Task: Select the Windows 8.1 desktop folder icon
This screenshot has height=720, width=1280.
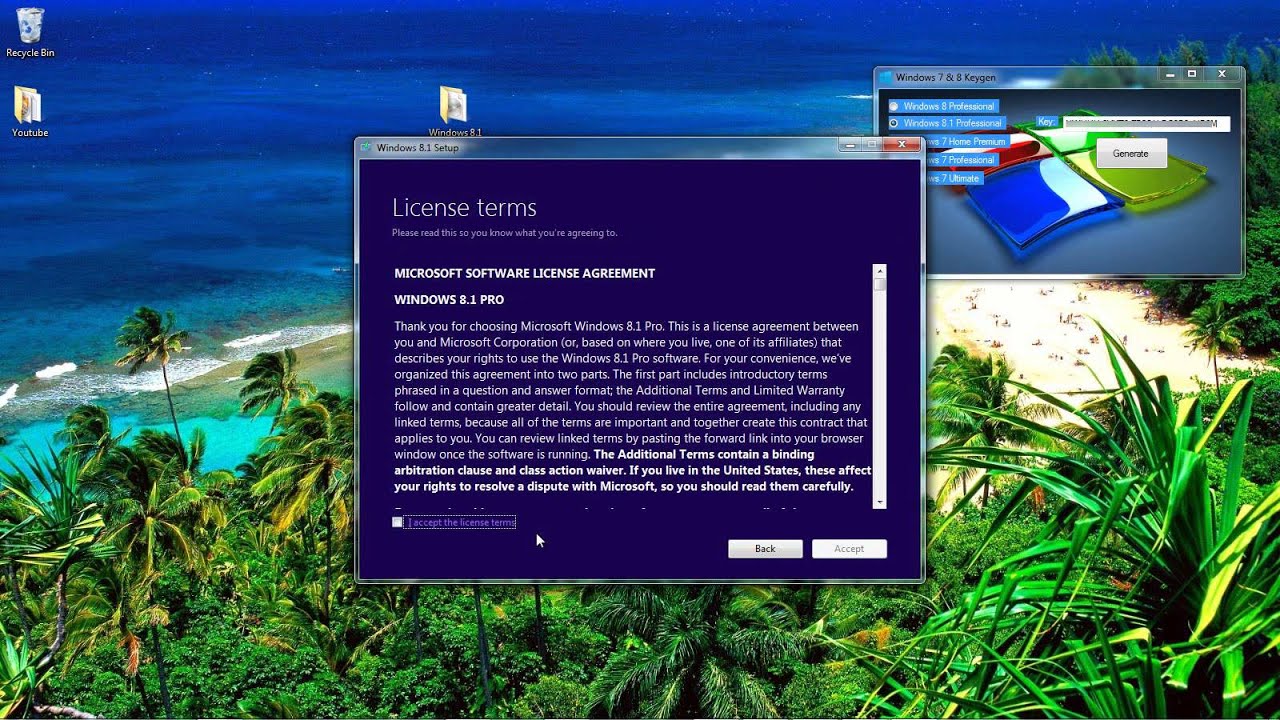Action: click(x=454, y=111)
